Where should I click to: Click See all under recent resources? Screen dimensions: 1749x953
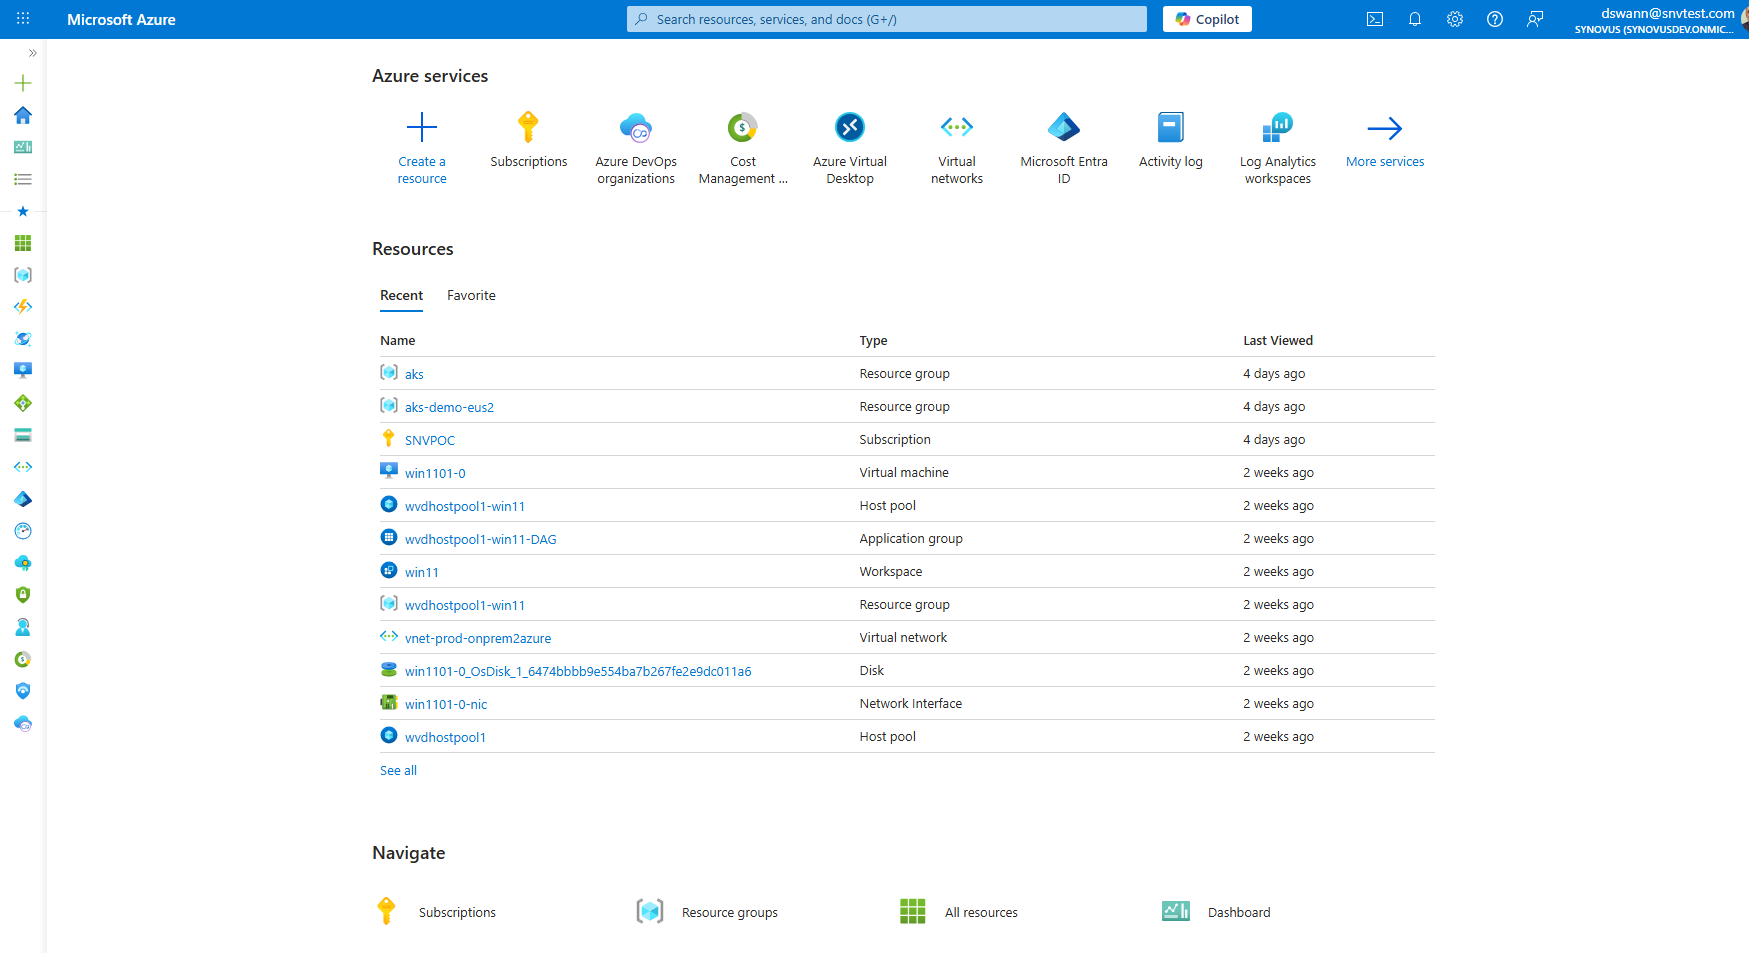[397, 770]
